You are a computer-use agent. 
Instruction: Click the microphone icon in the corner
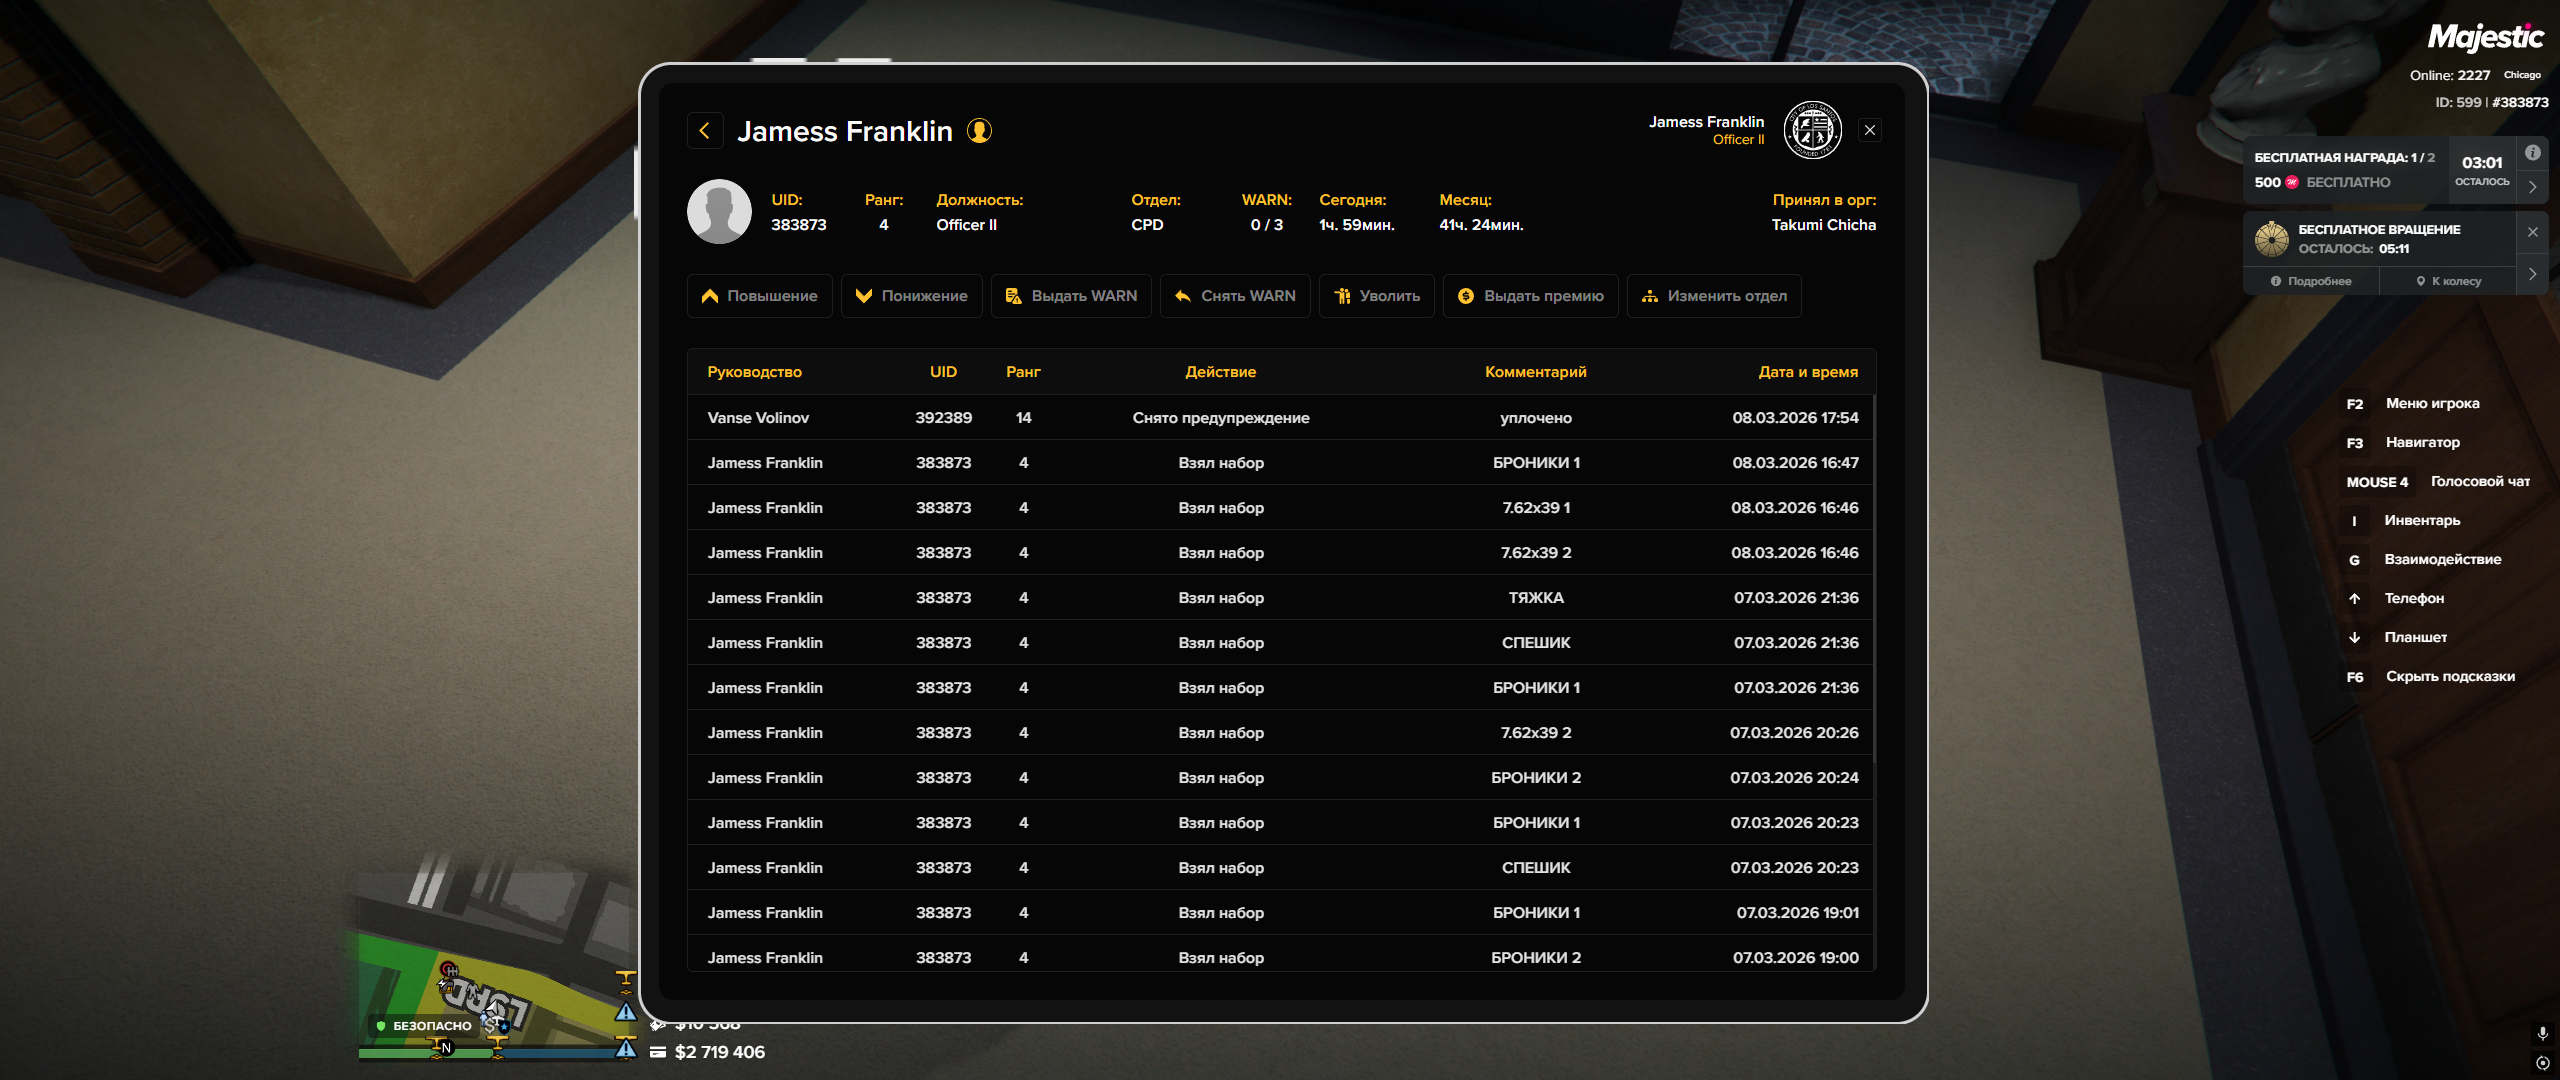(2542, 1033)
